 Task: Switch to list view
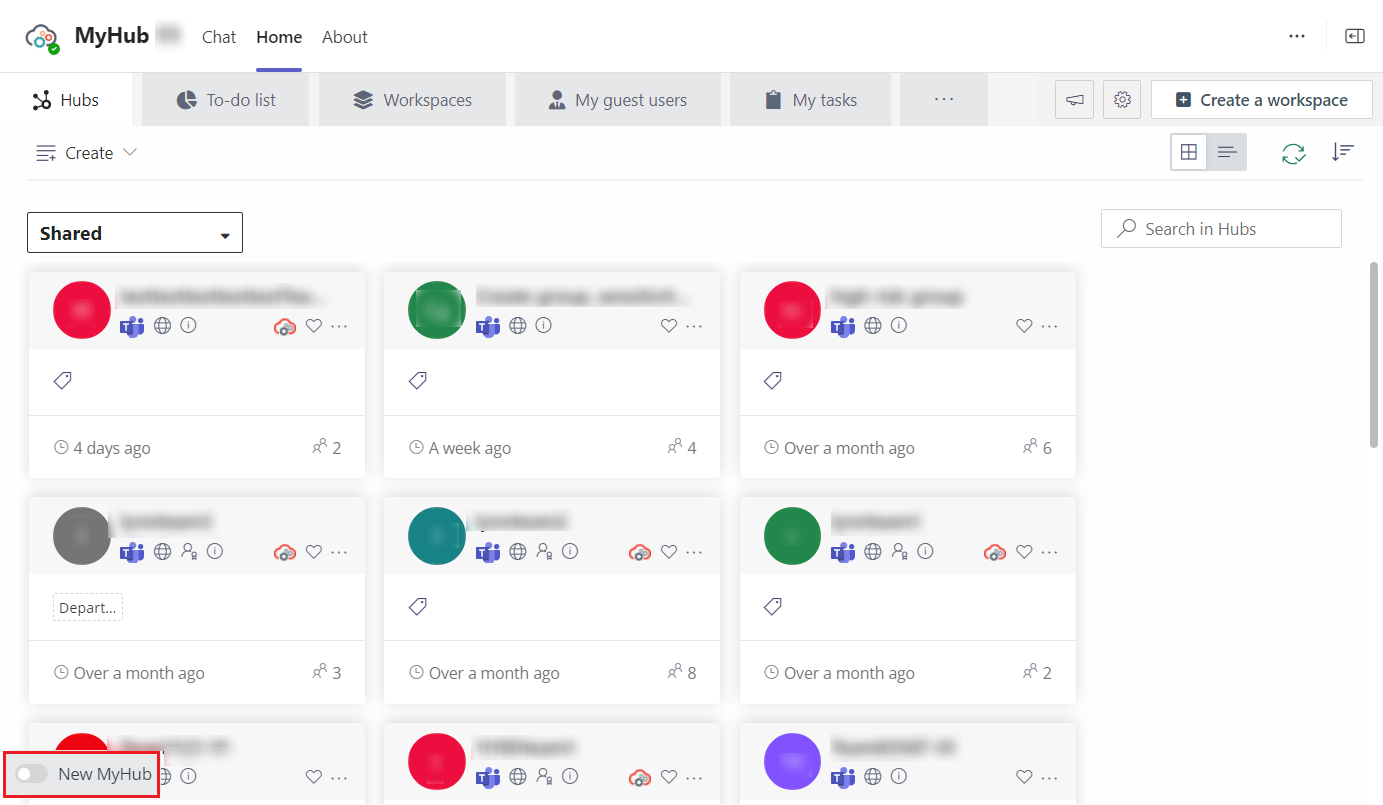[1227, 152]
